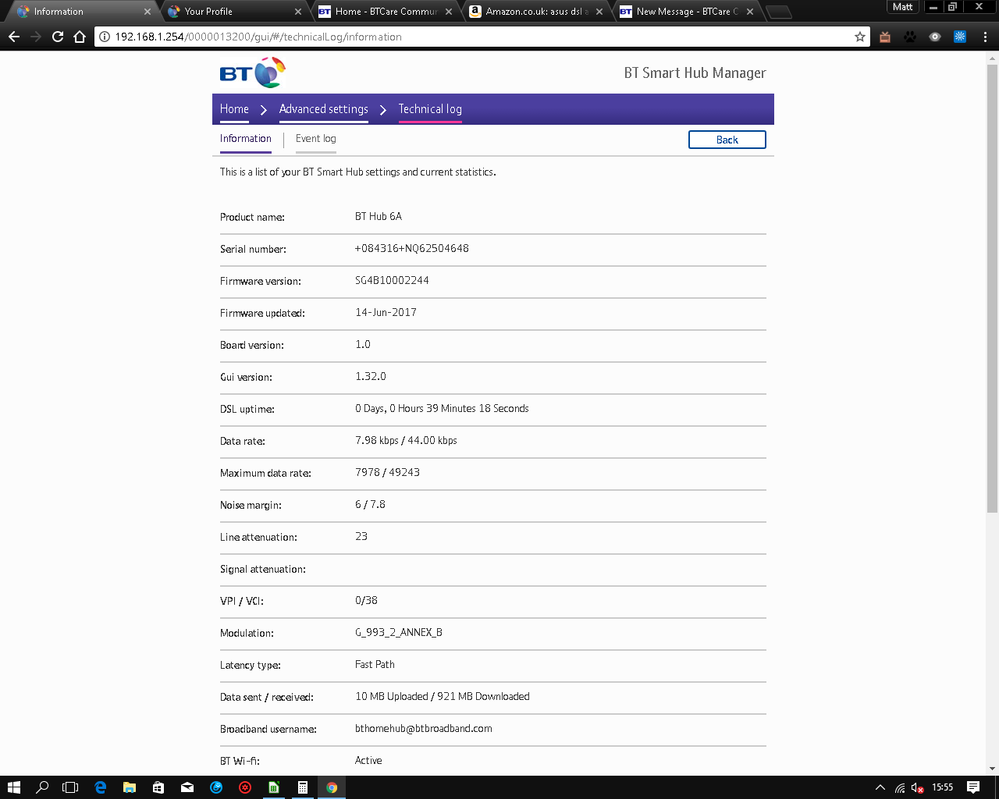Open taskbar search magnifier
Image resolution: width=999 pixels, height=799 pixels.
42,788
